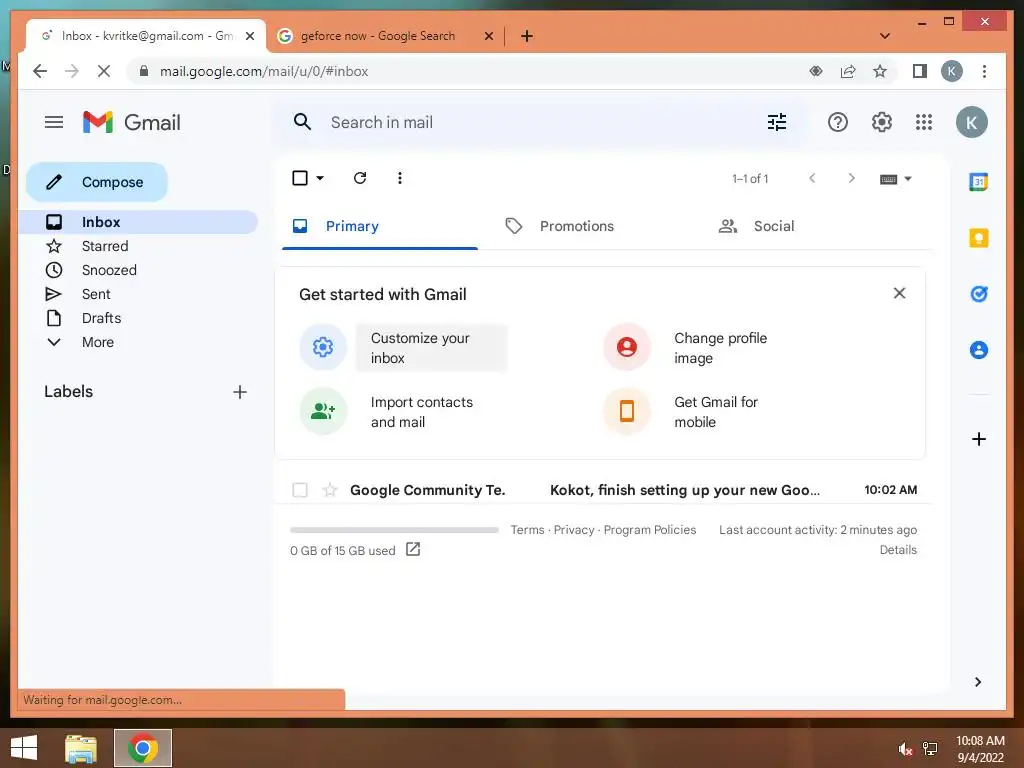
Task: Show search options filter icon
Action: [776, 122]
